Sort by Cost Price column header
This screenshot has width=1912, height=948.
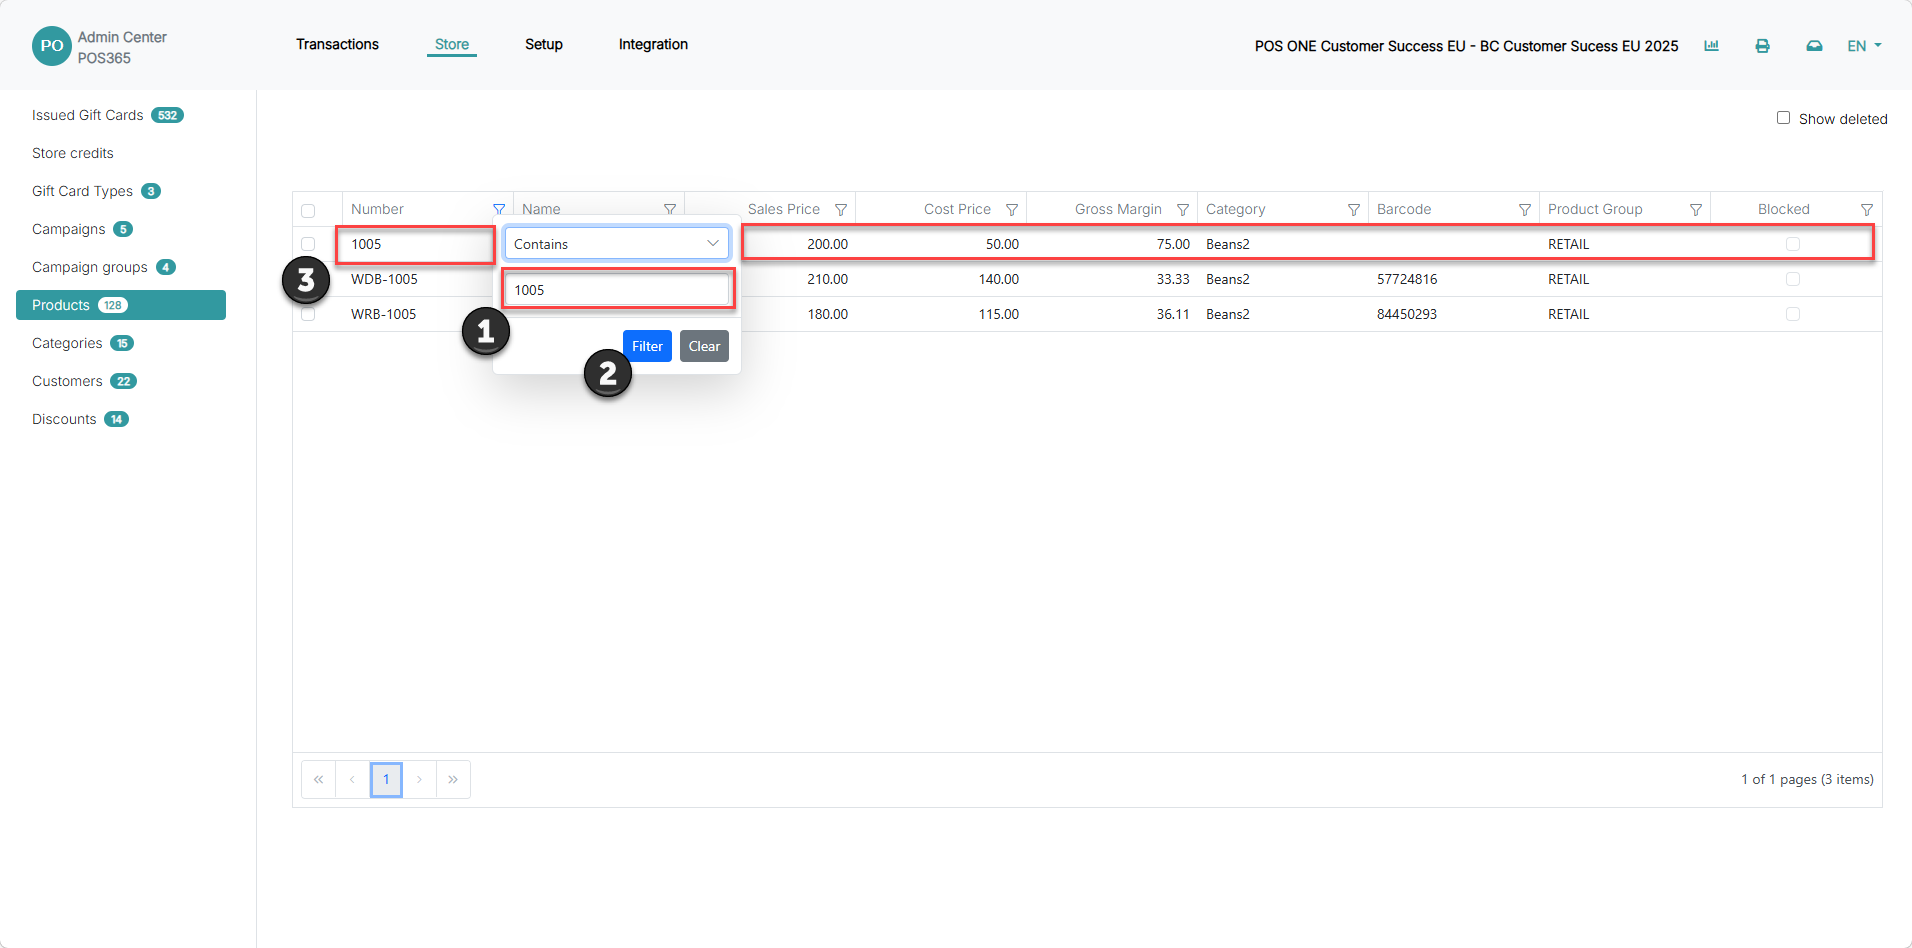tap(957, 209)
